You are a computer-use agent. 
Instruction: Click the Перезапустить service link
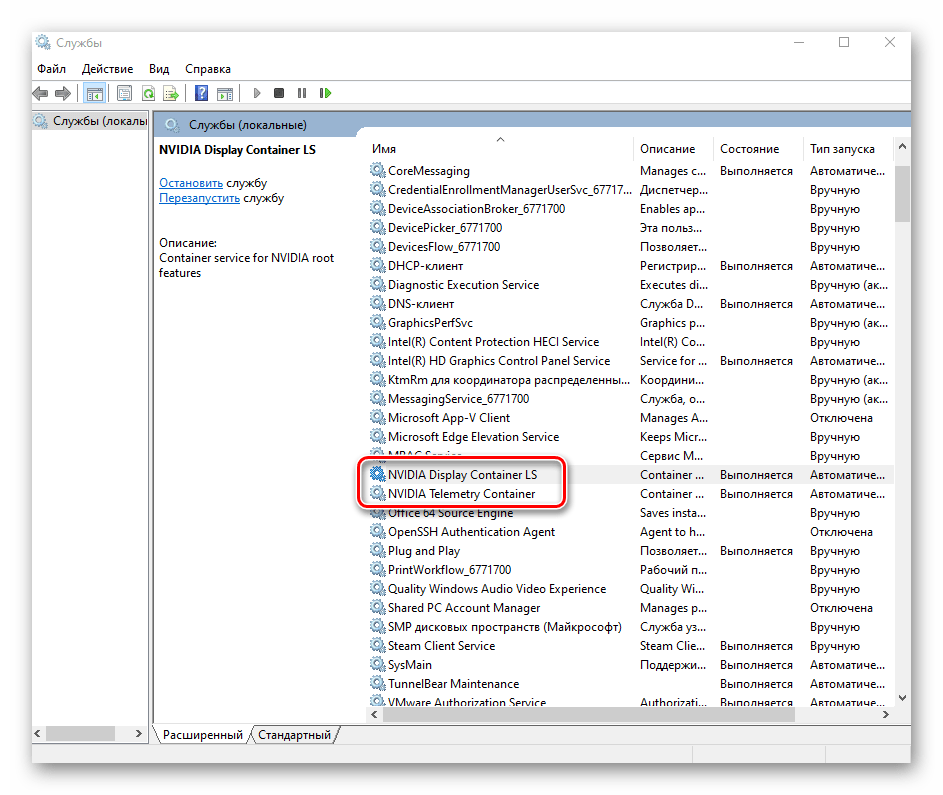click(x=199, y=198)
